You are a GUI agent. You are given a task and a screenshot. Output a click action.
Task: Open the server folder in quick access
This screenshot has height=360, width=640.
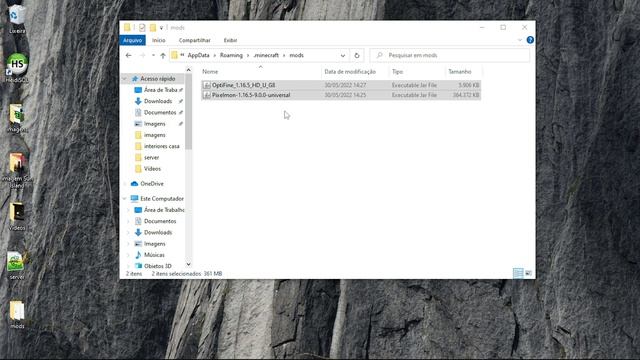(151, 157)
